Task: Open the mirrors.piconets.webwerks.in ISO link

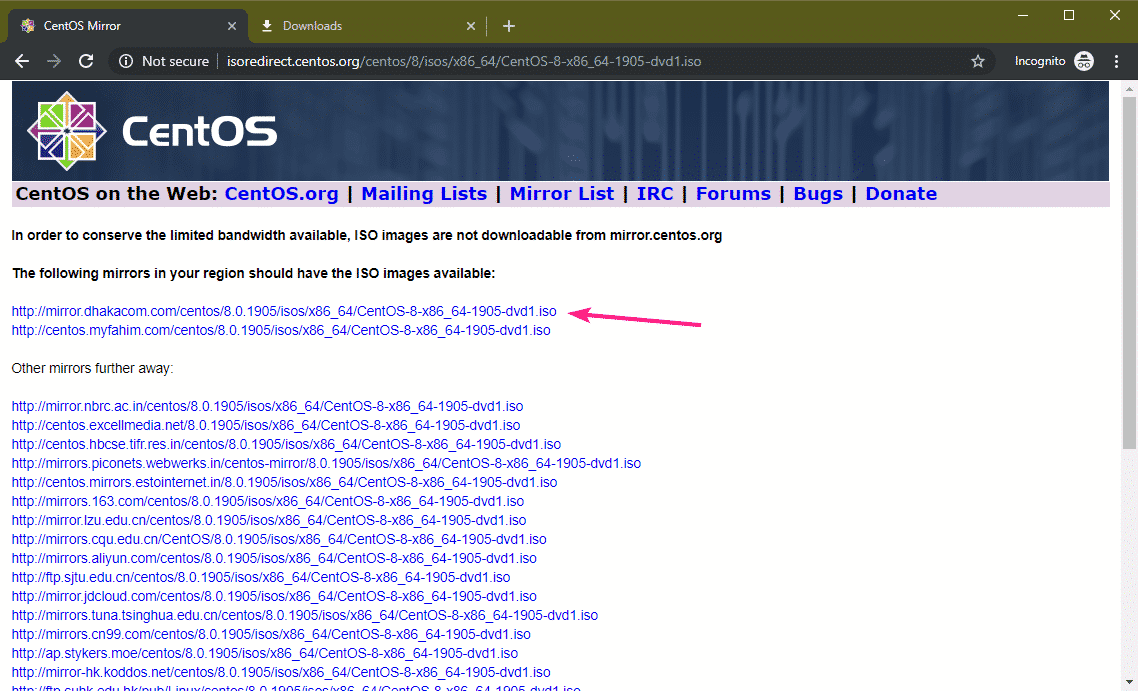Action: coord(326,463)
